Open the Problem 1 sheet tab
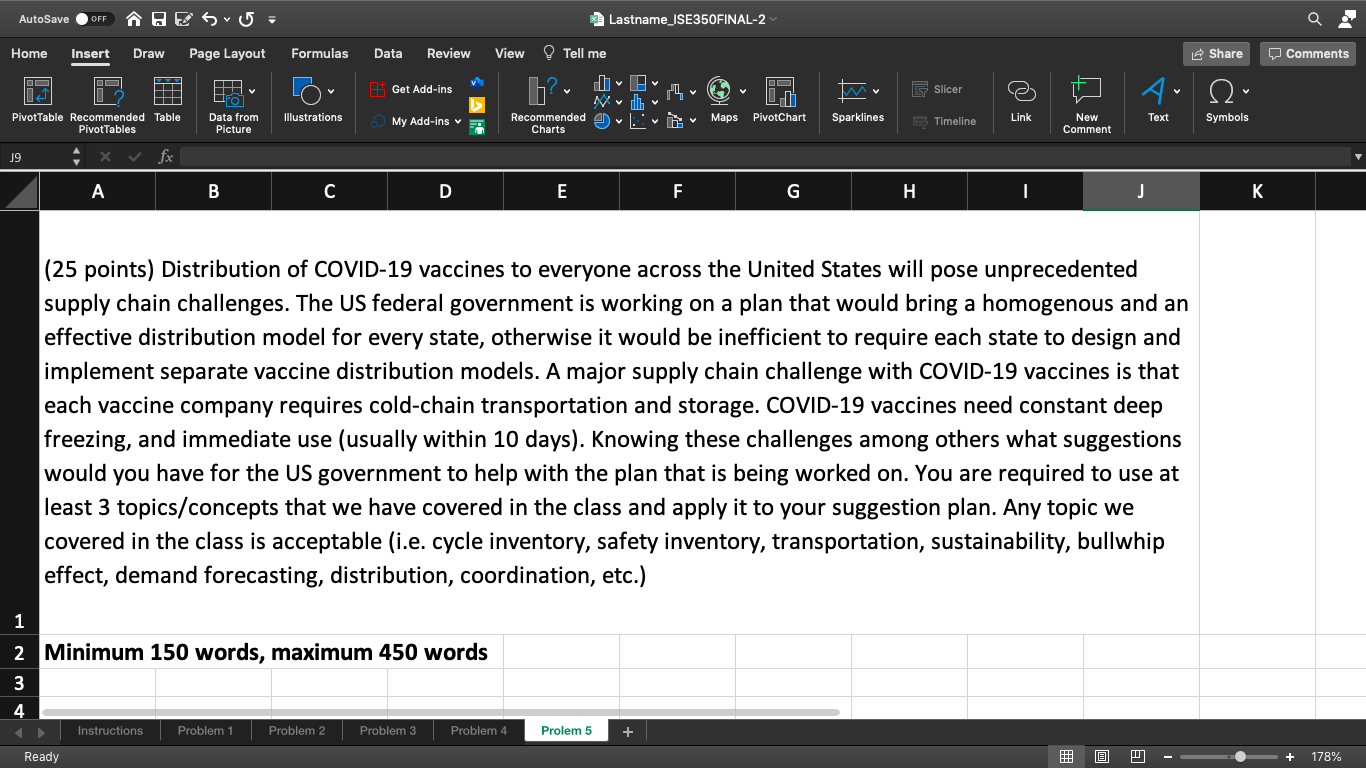The image size is (1366, 768). point(205,731)
